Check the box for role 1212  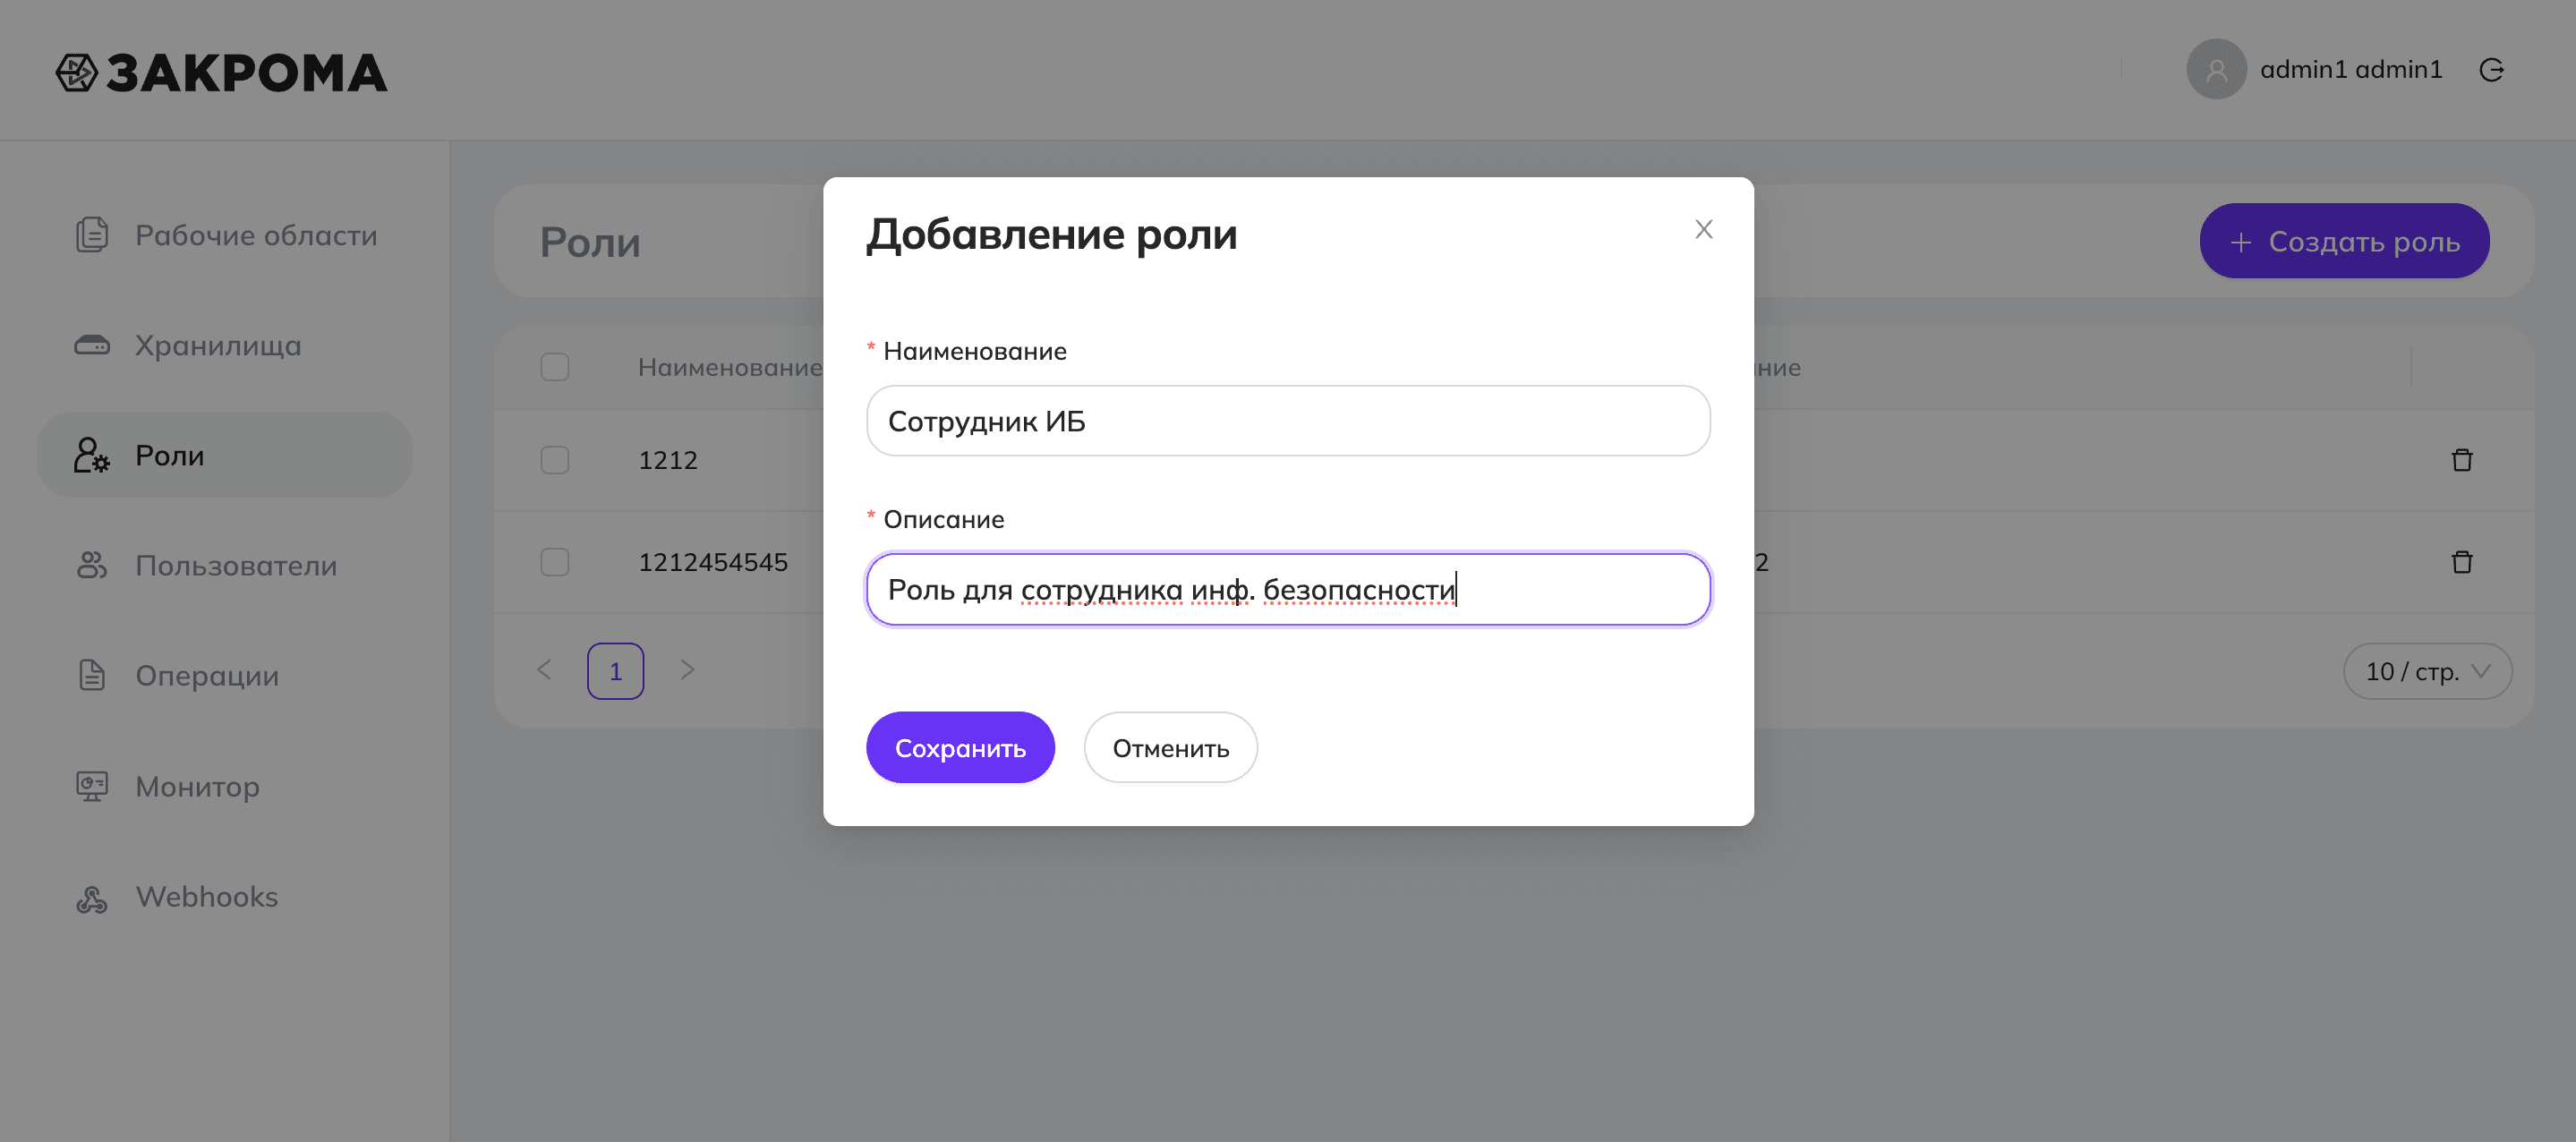555,460
